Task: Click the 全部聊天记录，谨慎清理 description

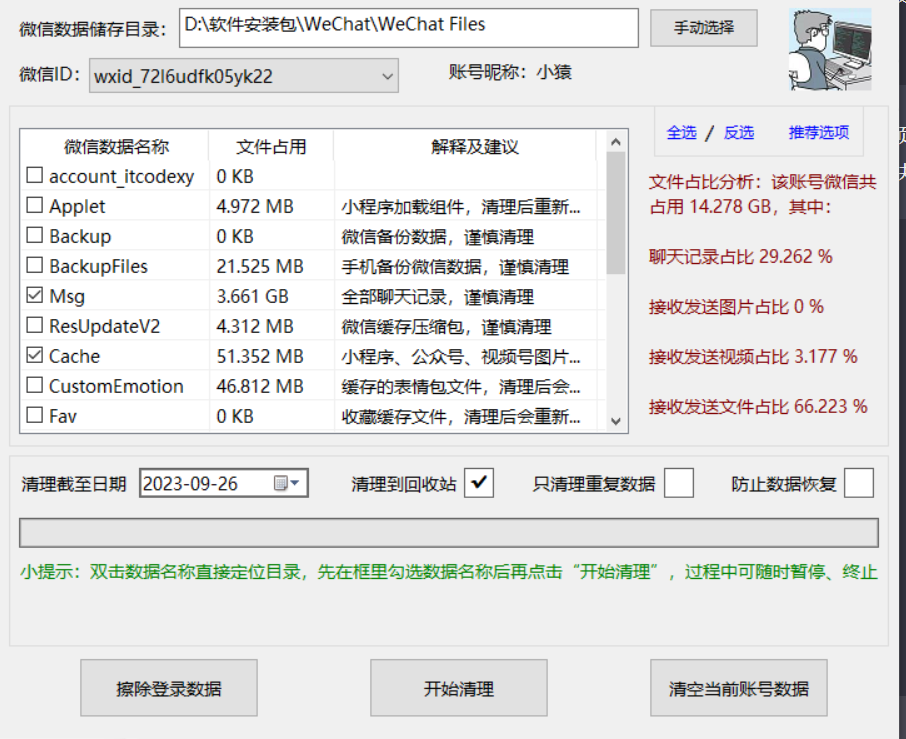Action: point(437,297)
